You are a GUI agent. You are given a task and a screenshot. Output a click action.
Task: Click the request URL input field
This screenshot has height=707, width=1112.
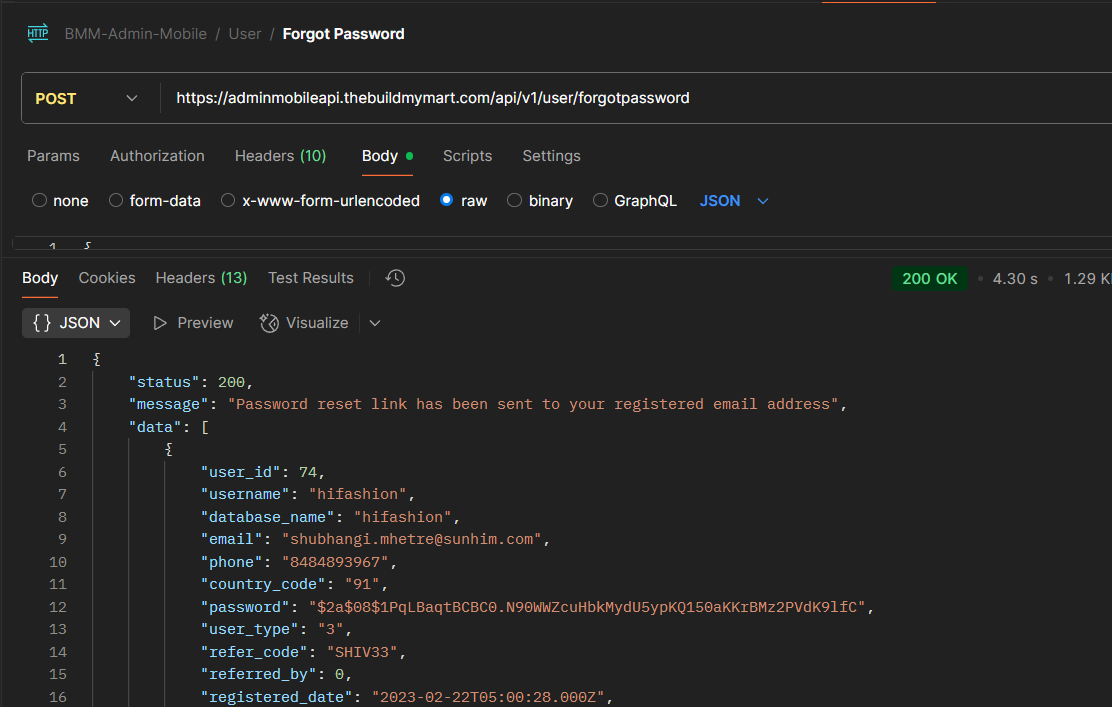(x=637, y=98)
